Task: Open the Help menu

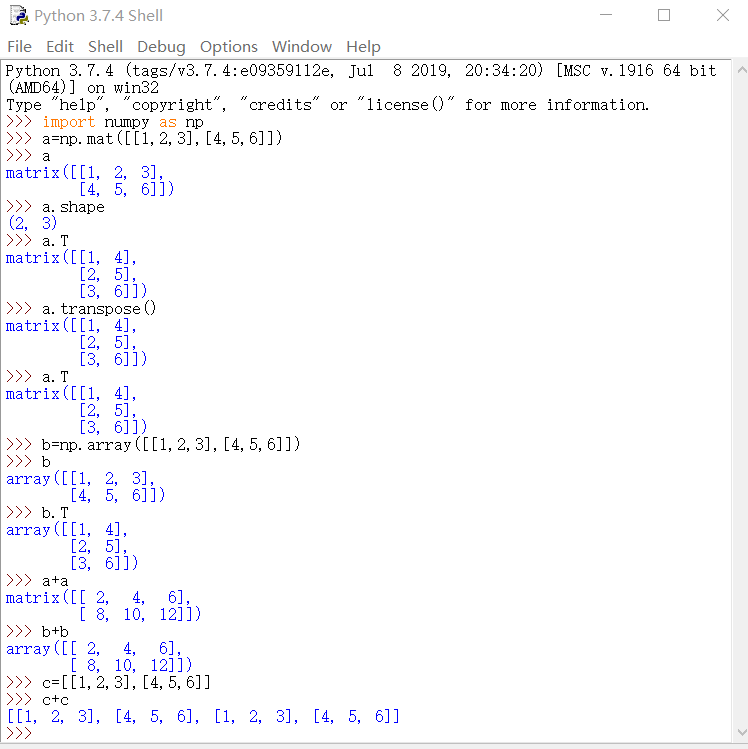Action: (x=363, y=46)
